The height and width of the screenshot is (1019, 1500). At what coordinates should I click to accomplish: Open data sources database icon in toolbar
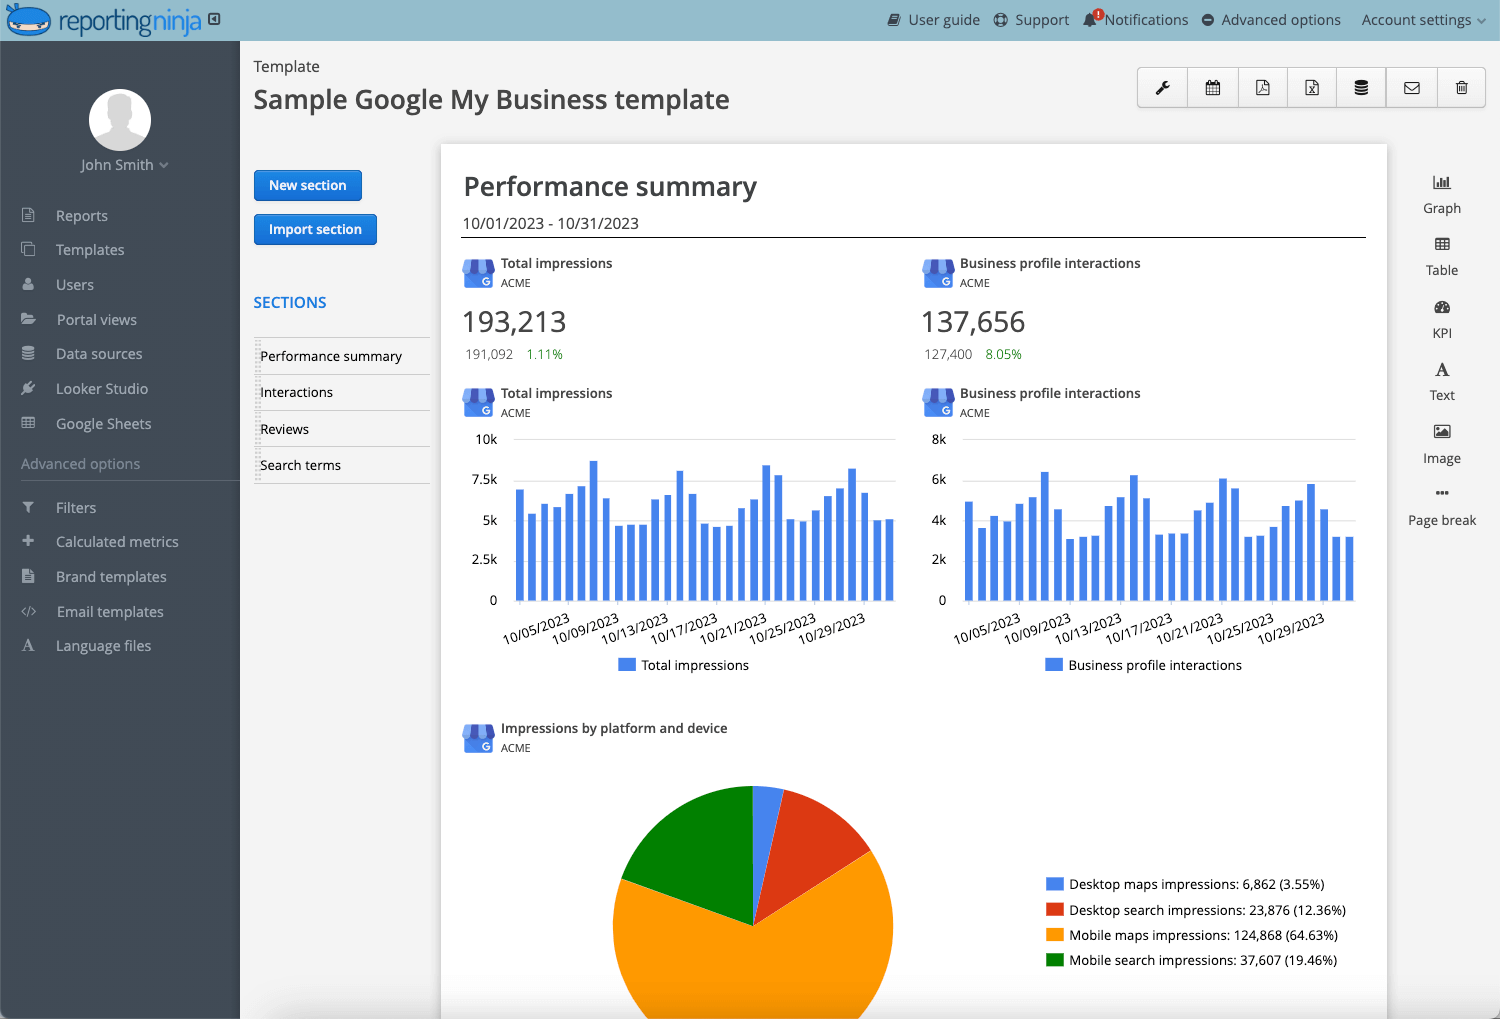[1361, 88]
